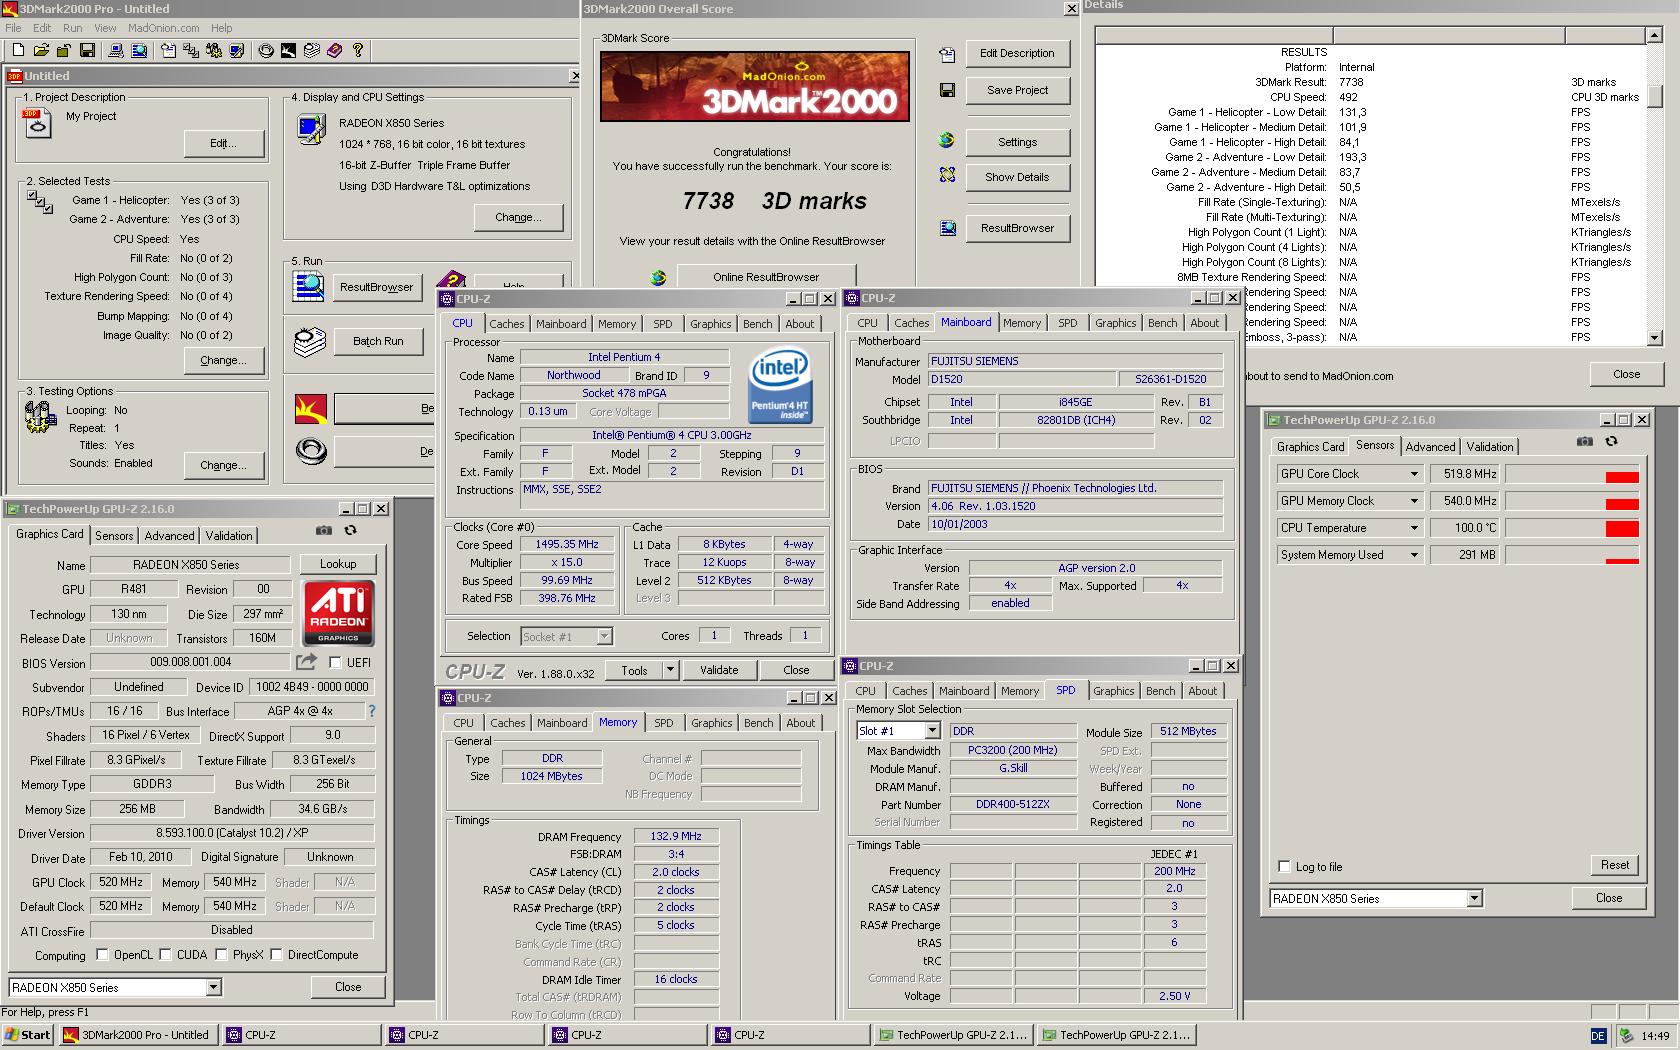This screenshot has width=1680, height=1050.
Task: Click the project description document toolbar icon
Action: click(167, 50)
